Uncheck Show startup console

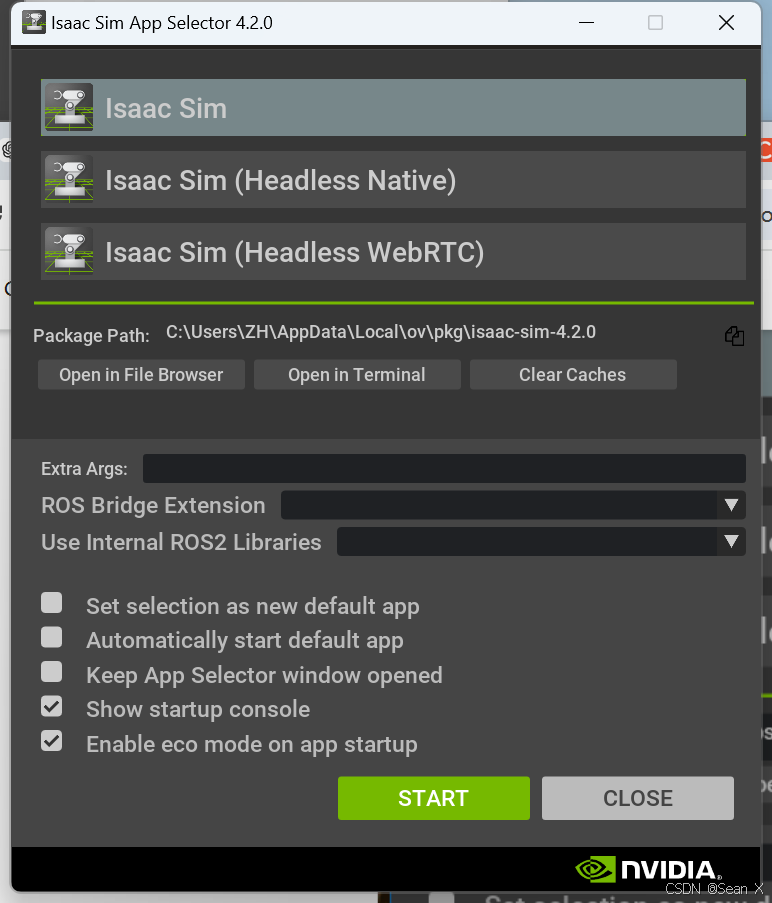(52, 707)
